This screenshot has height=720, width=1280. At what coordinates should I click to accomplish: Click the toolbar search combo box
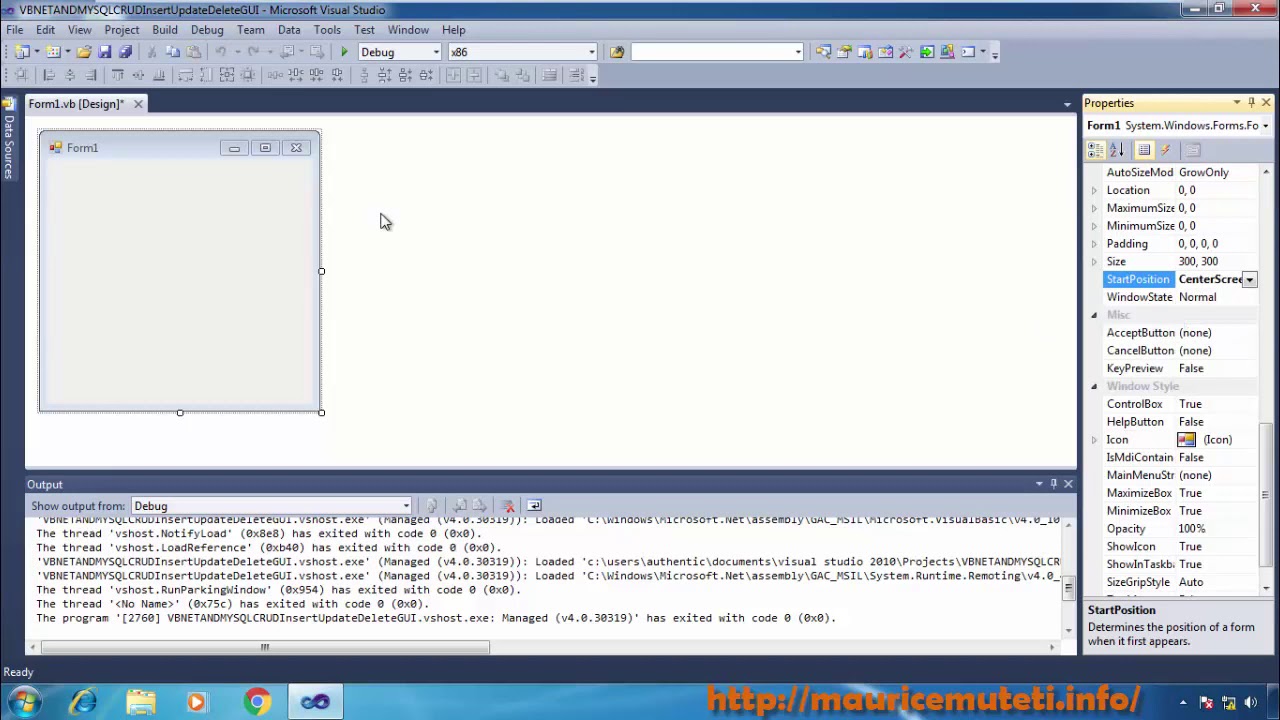[716, 52]
